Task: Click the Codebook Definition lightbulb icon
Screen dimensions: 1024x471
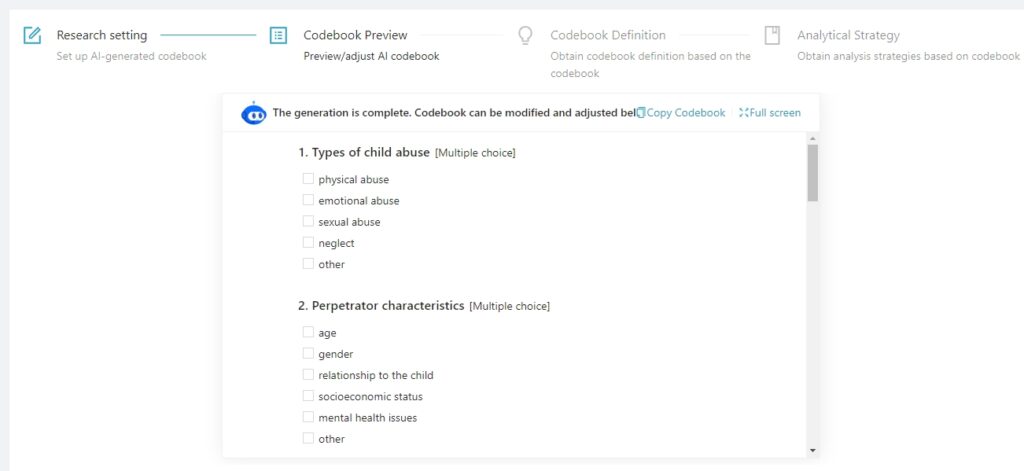Action: pos(525,35)
